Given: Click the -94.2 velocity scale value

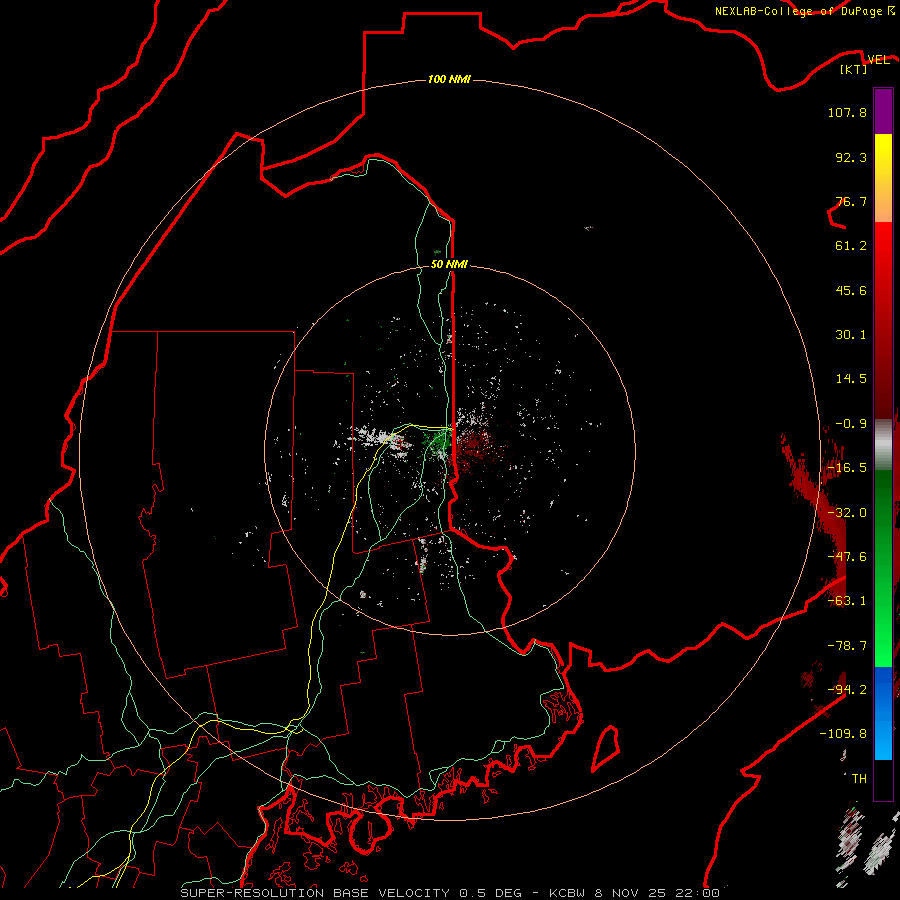Looking at the screenshot, I should click(x=847, y=690).
